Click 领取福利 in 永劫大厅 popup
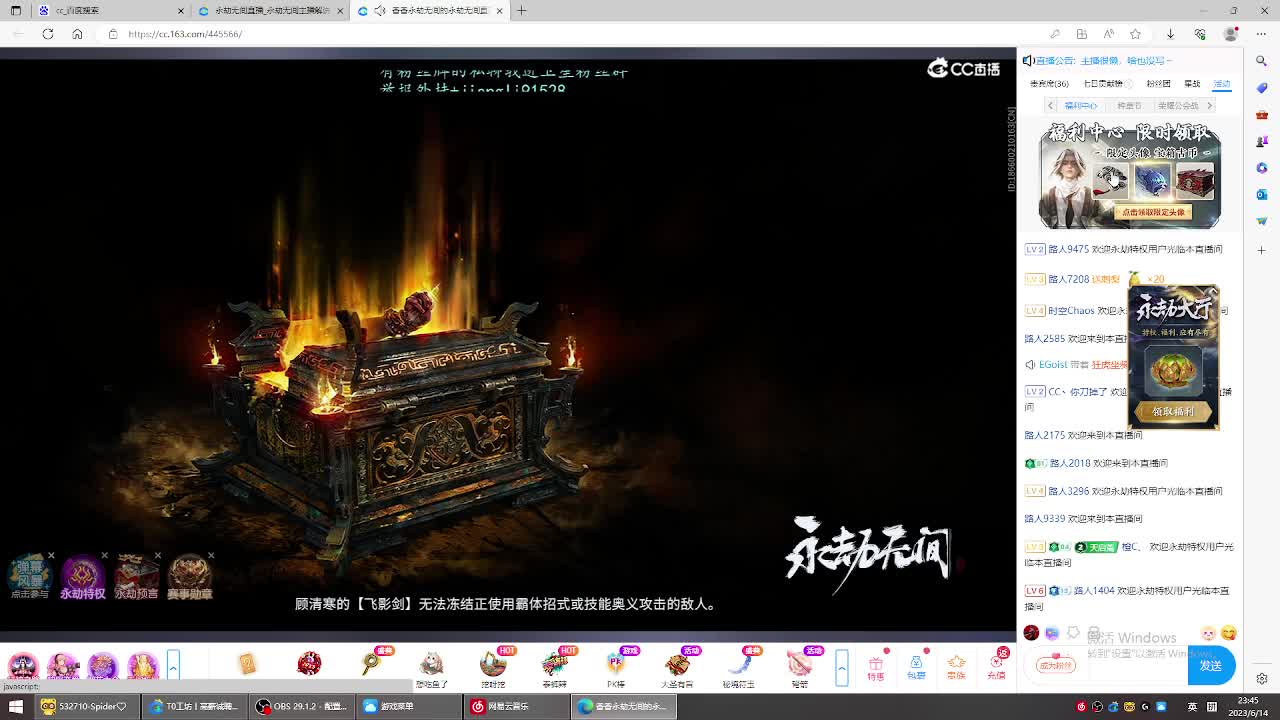Image resolution: width=1280 pixels, height=720 pixels. 1173,411
